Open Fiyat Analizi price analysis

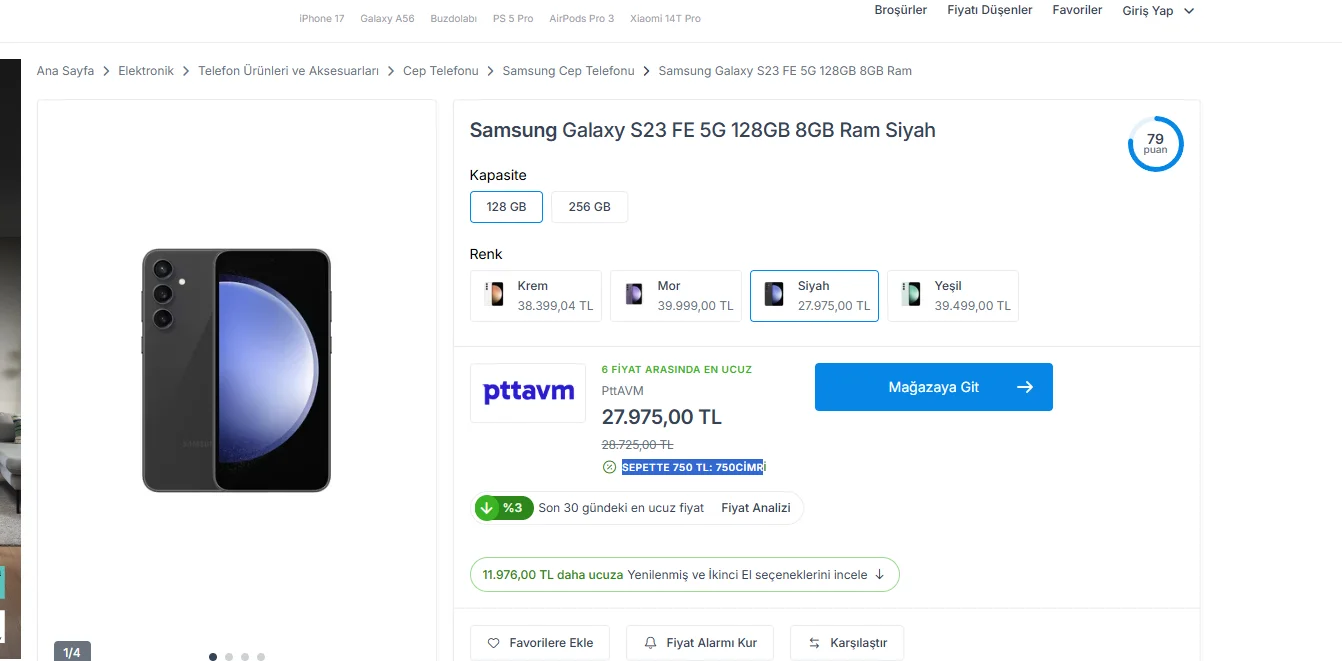756,508
